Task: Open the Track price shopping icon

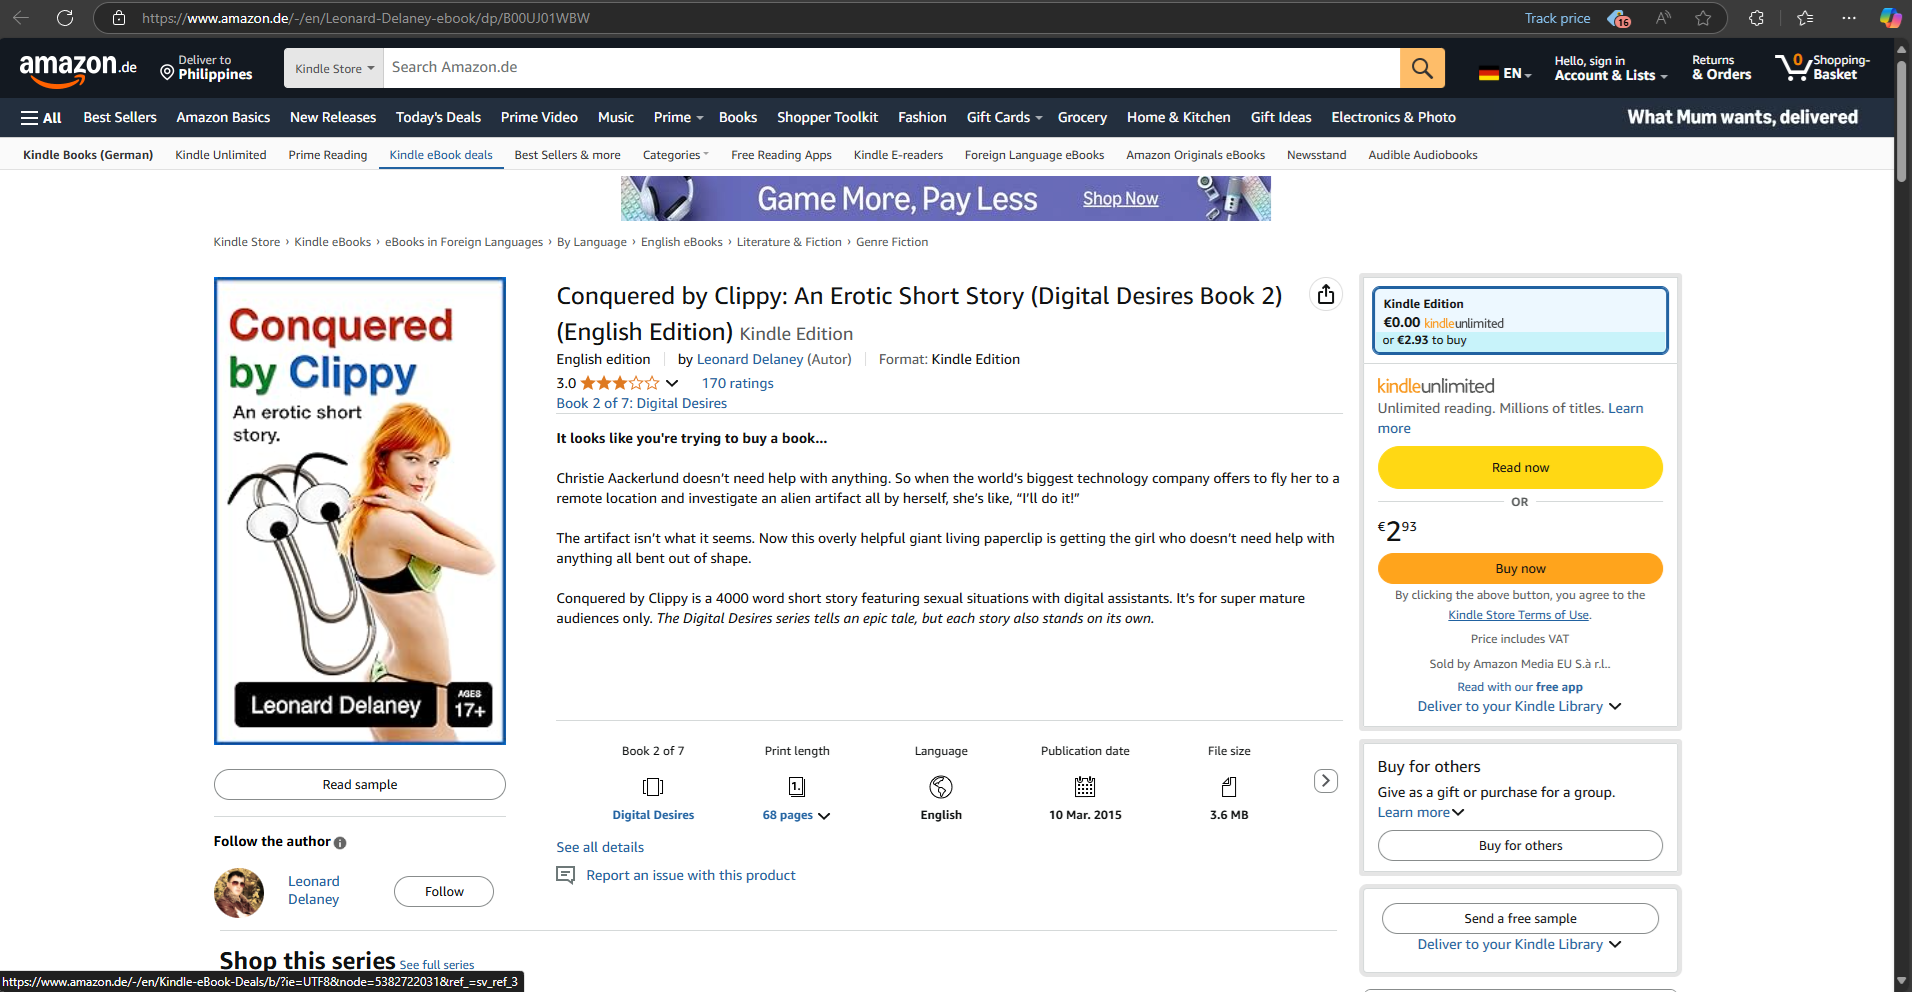Action: coord(1618,18)
